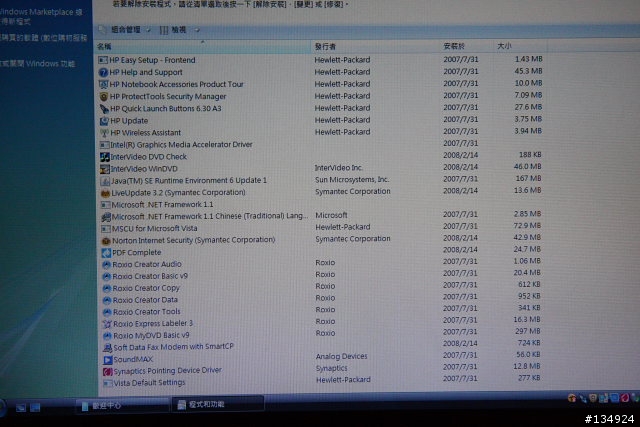Click the Roxio Creator Audio disc icon
The height and width of the screenshot is (427, 640).
tap(107, 265)
